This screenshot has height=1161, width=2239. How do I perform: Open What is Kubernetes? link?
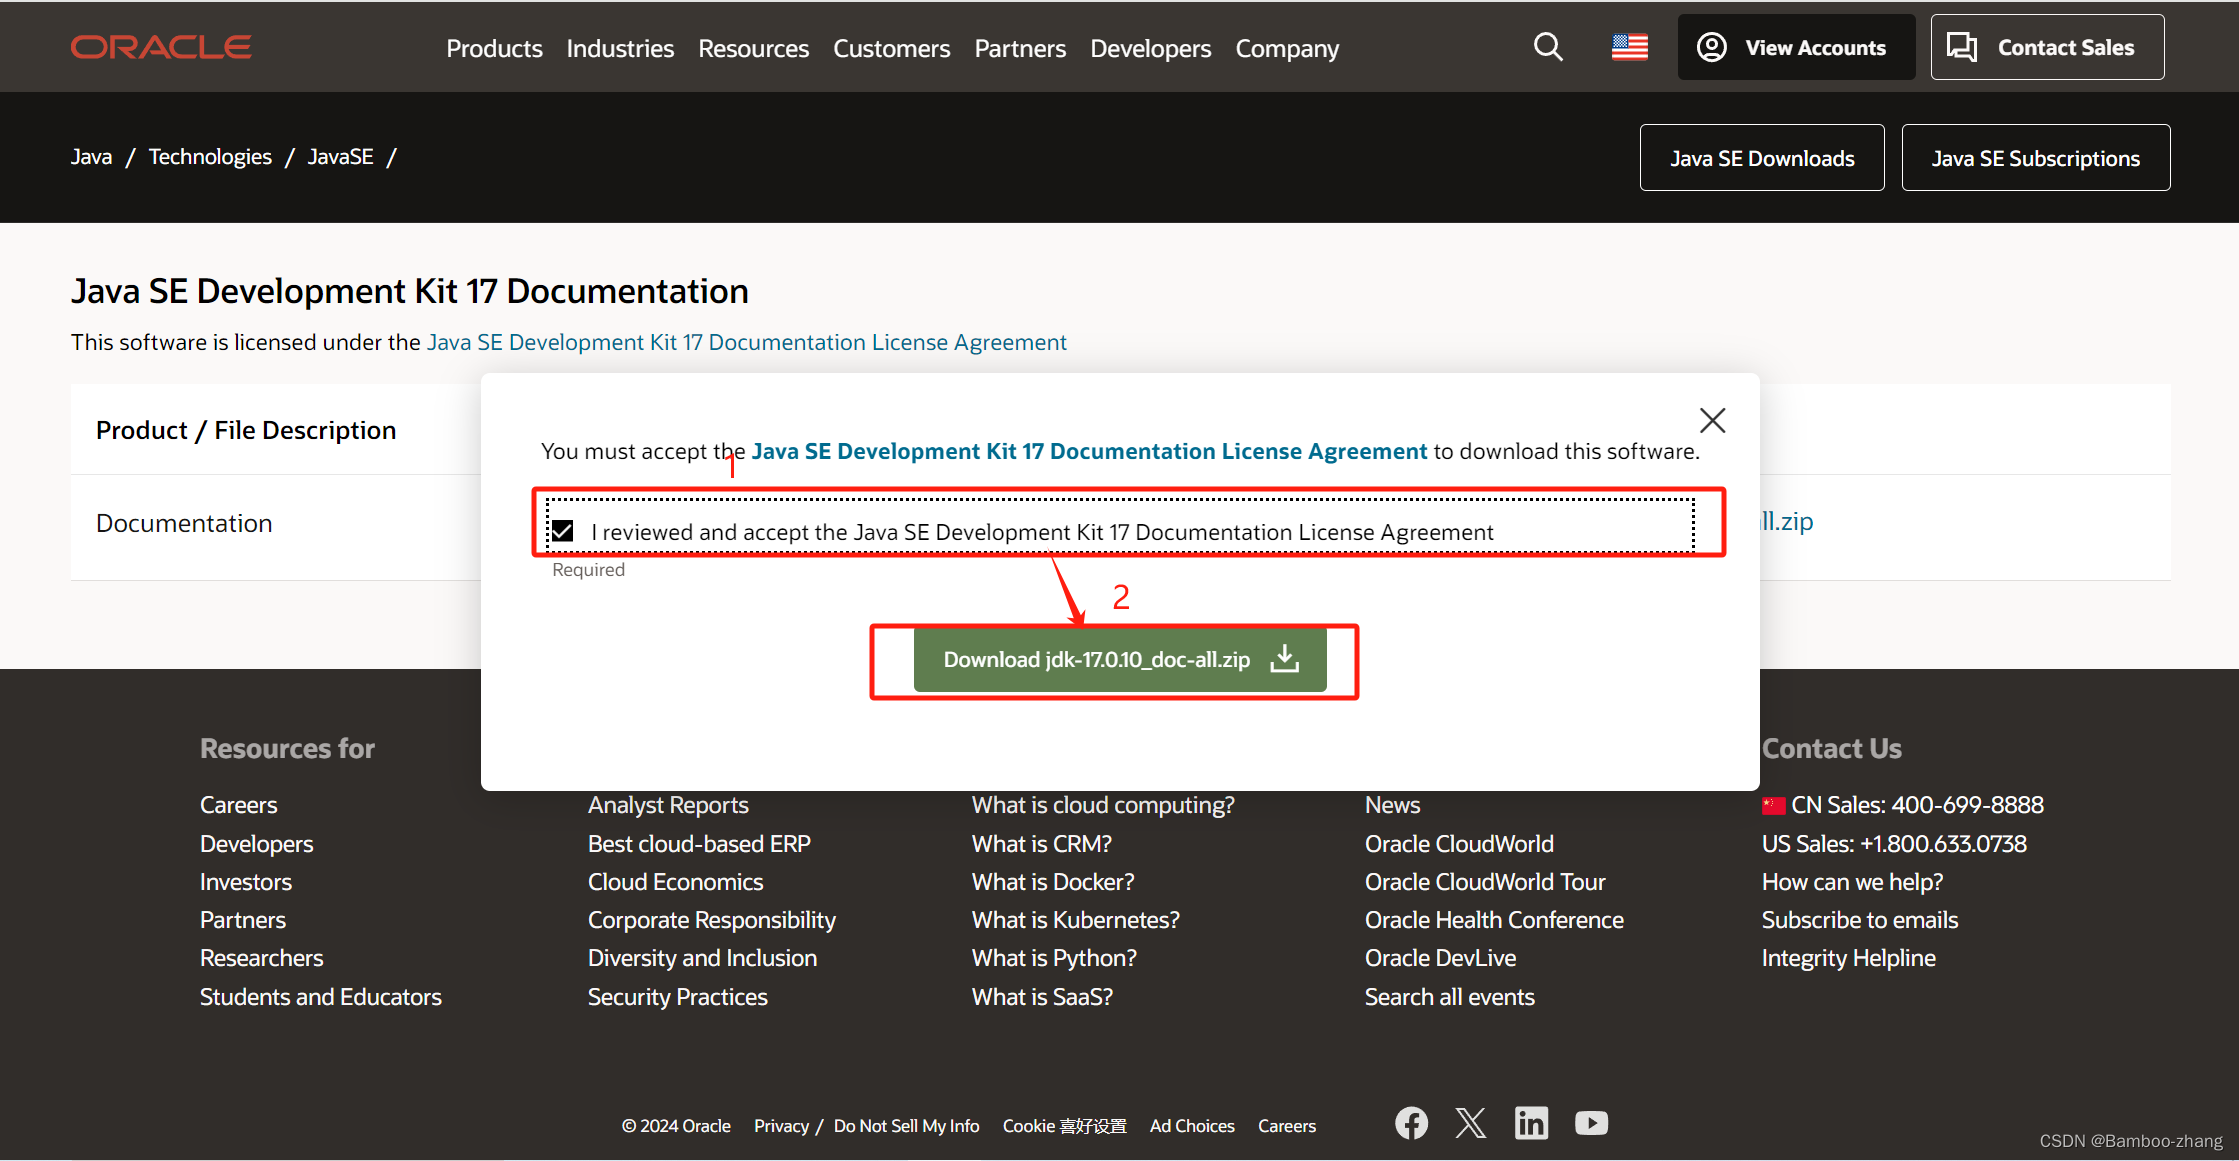coord(1075,920)
